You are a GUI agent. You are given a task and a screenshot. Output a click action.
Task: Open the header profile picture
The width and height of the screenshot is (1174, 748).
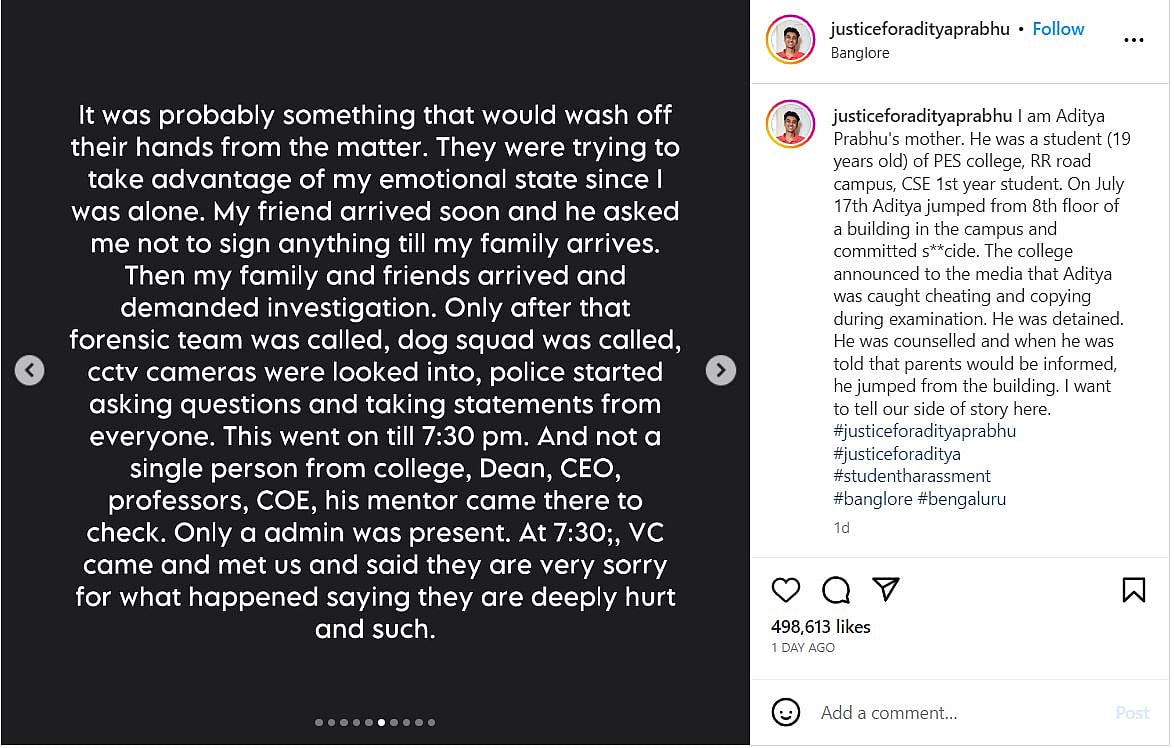point(790,40)
